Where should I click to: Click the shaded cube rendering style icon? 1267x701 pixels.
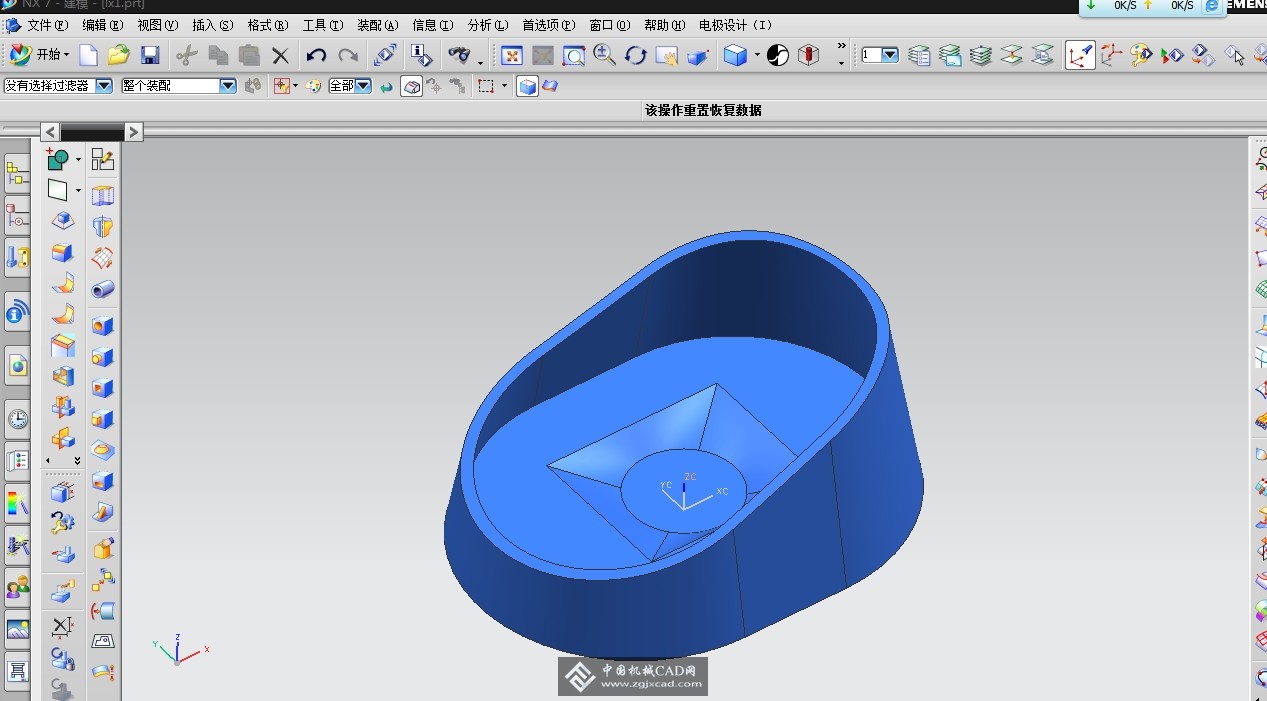(735, 56)
